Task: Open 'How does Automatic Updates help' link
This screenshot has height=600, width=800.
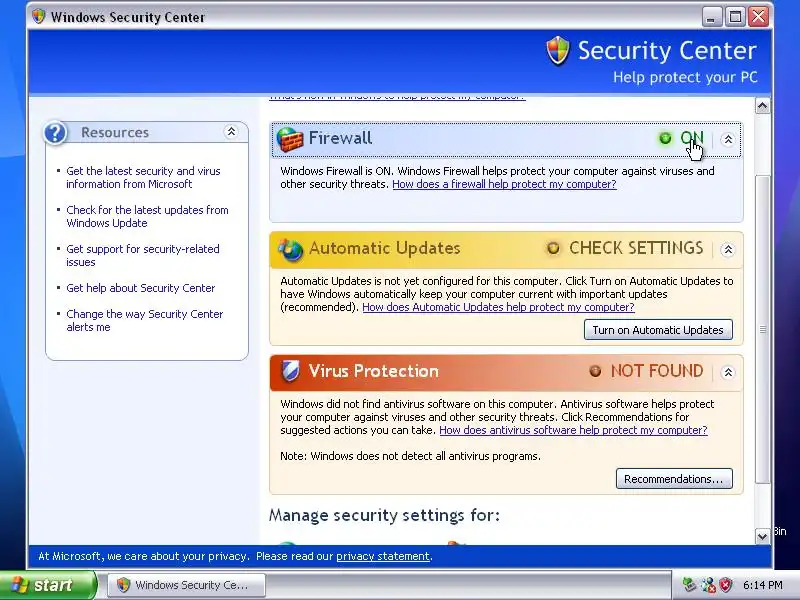Action: point(498,307)
